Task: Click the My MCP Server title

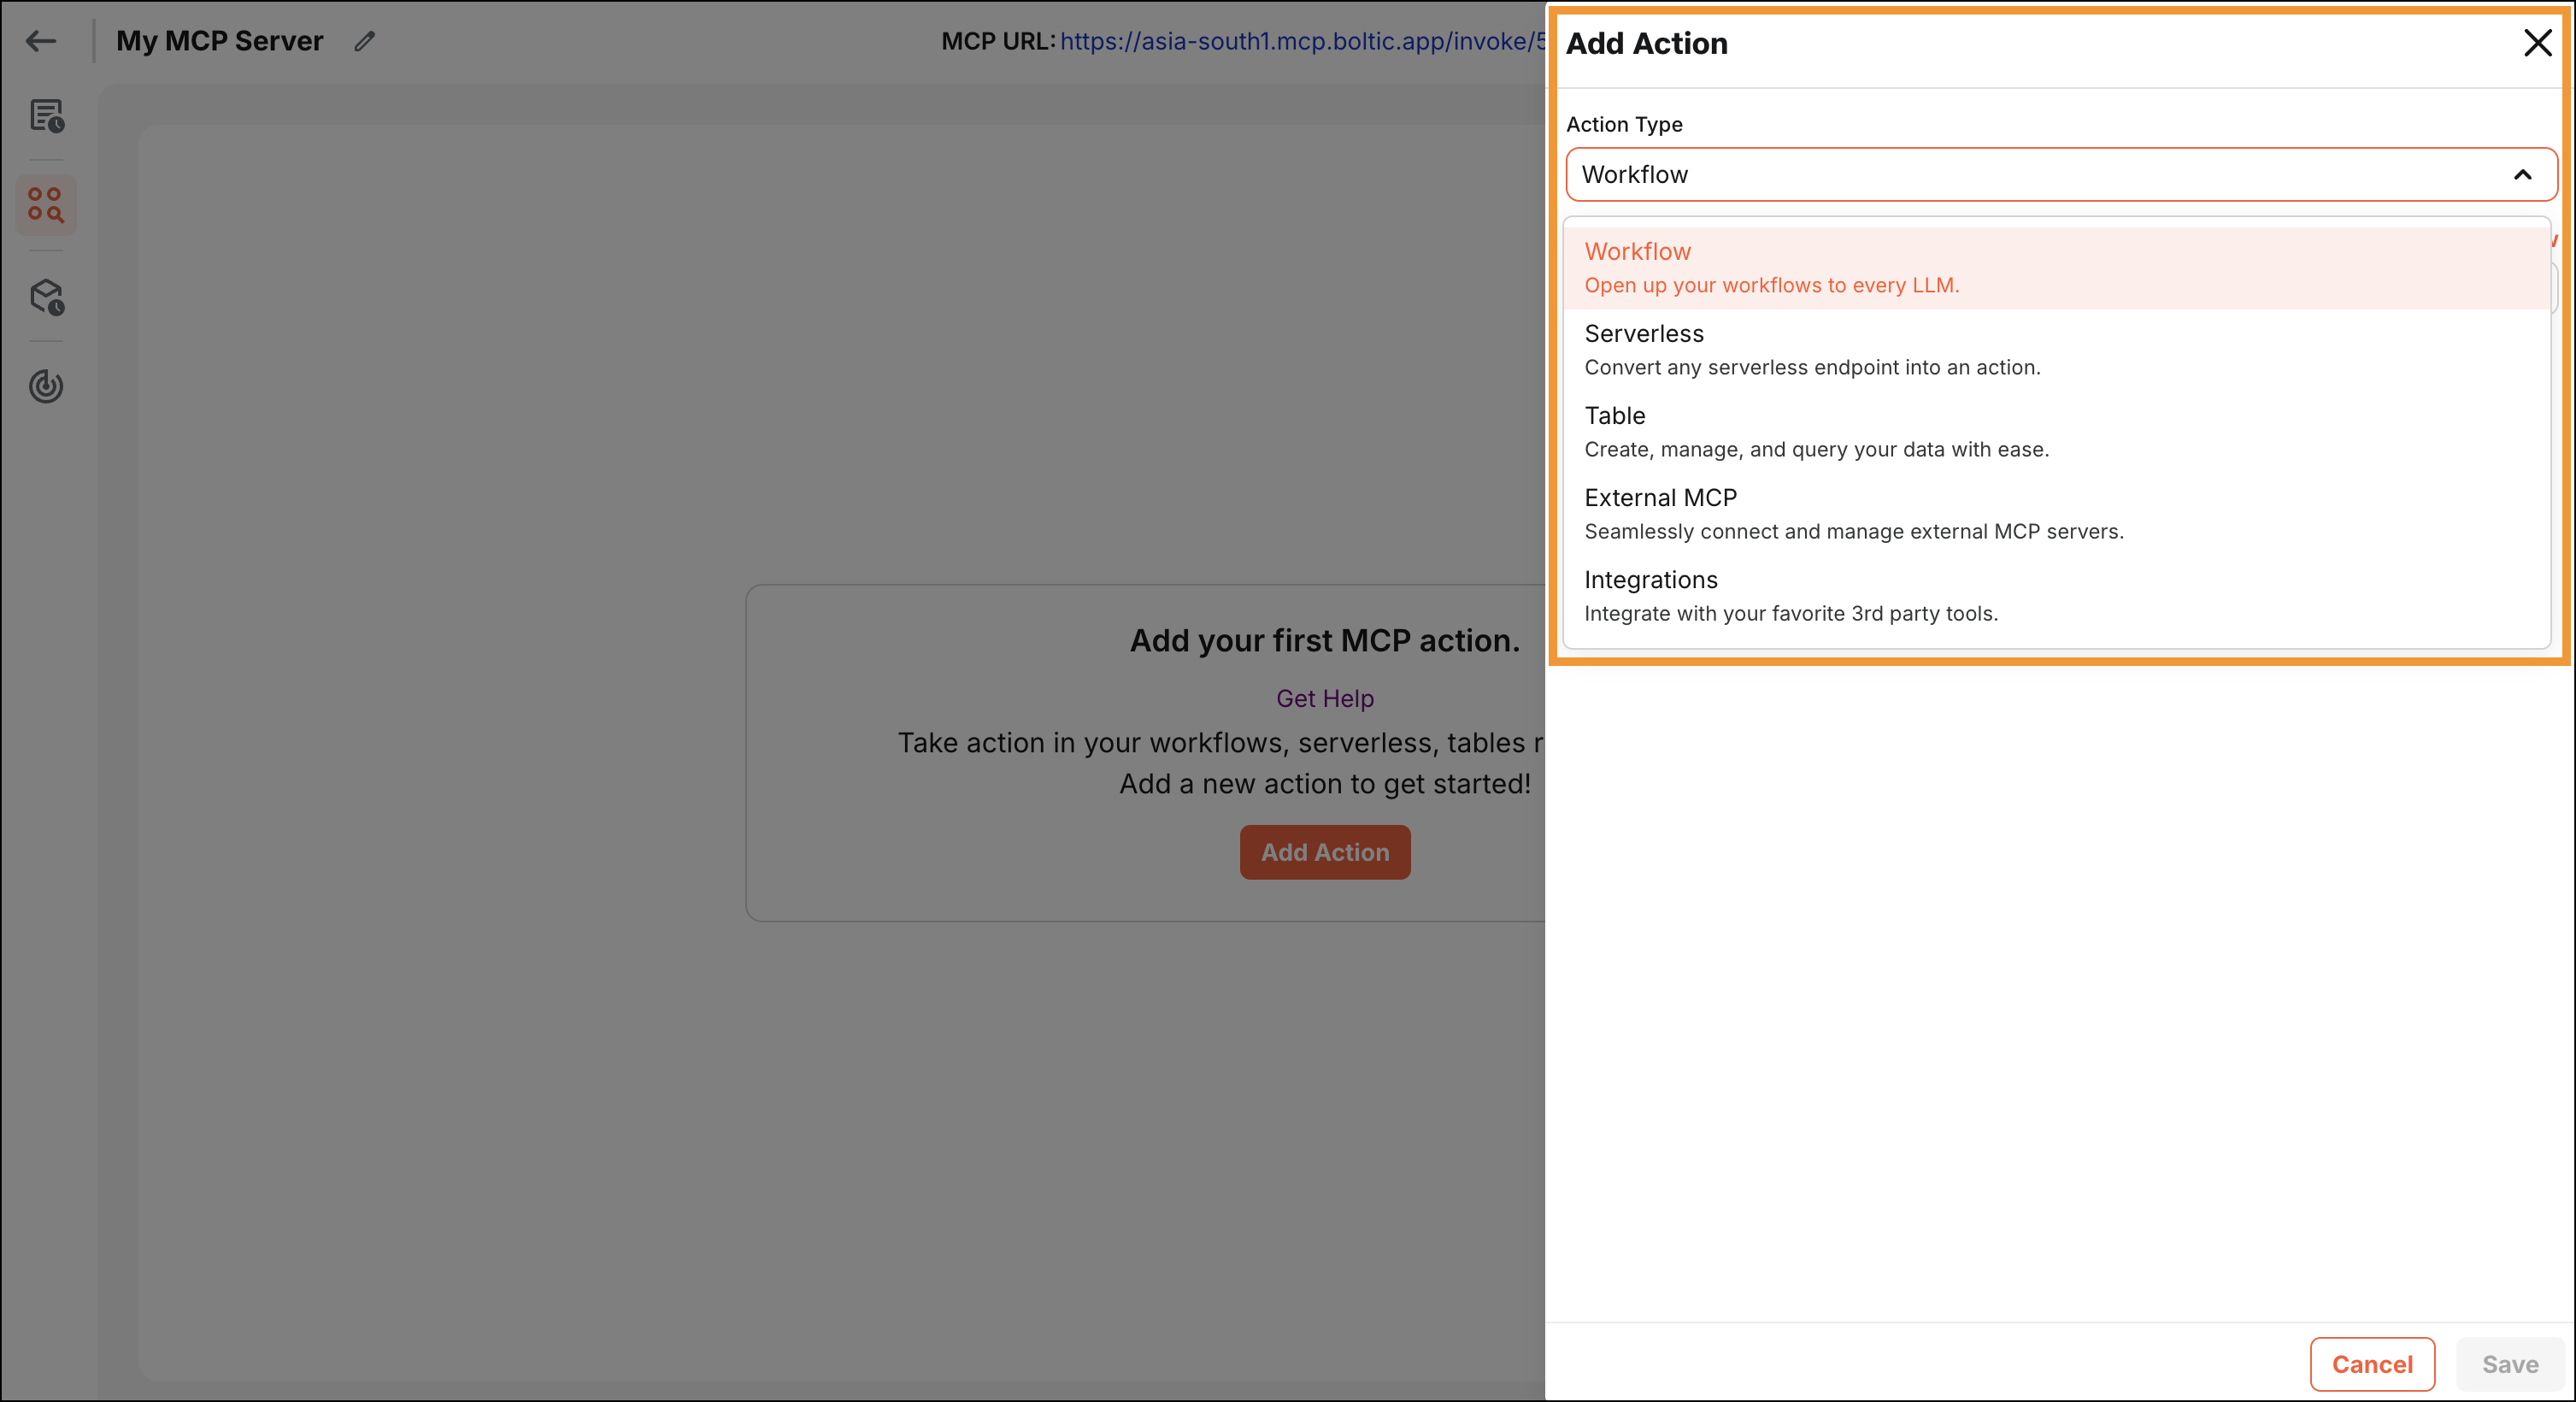Action: [220, 41]
